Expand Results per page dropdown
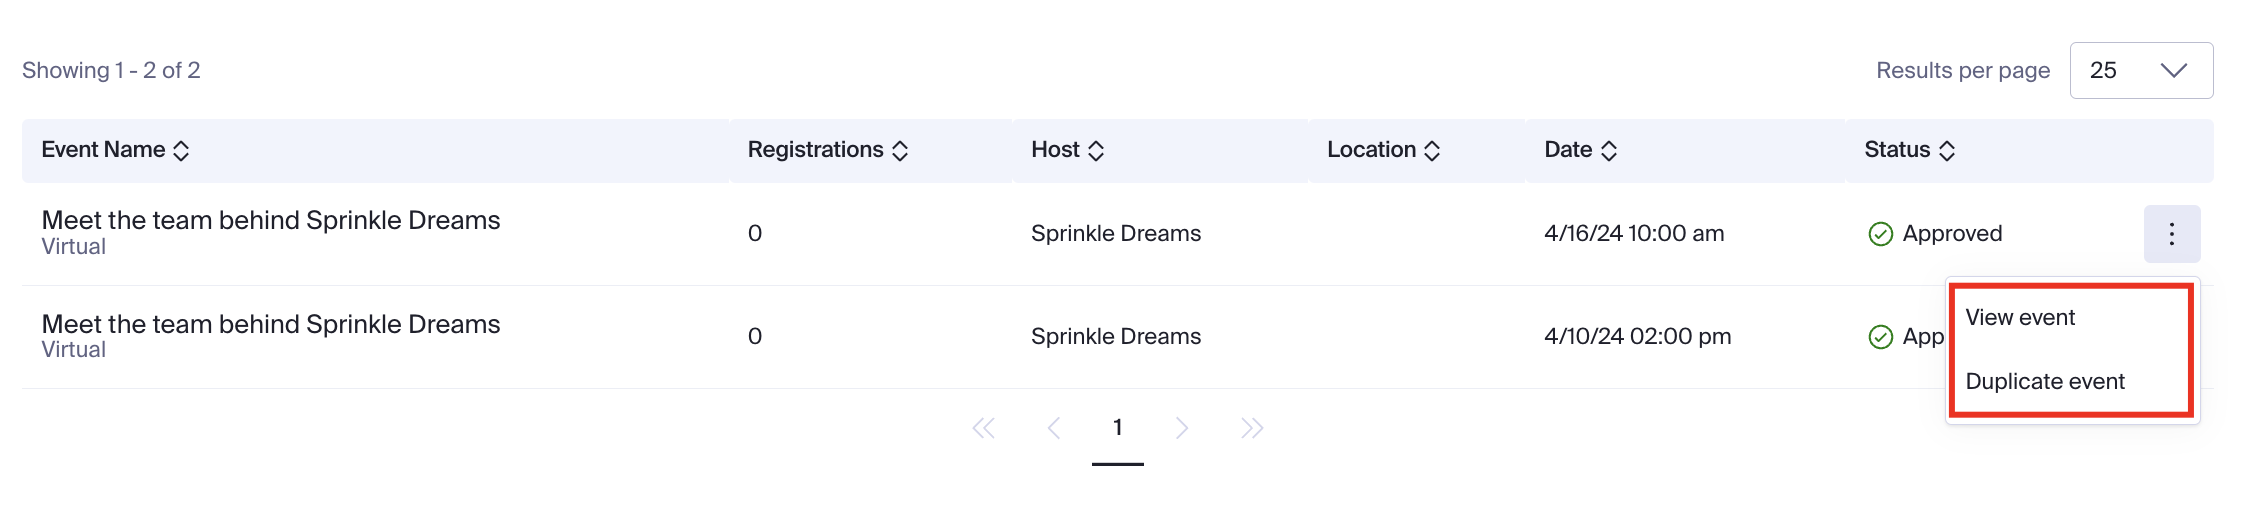This screenshot has width=2252, height=508. coord(2141,71)
